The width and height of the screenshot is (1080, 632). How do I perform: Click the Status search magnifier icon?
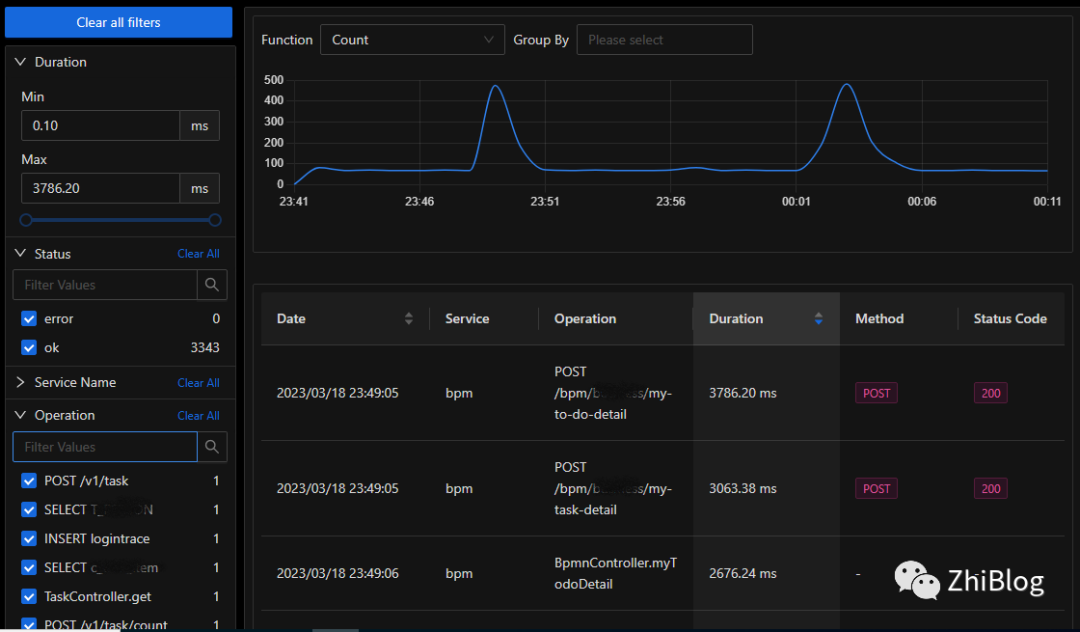212,284
